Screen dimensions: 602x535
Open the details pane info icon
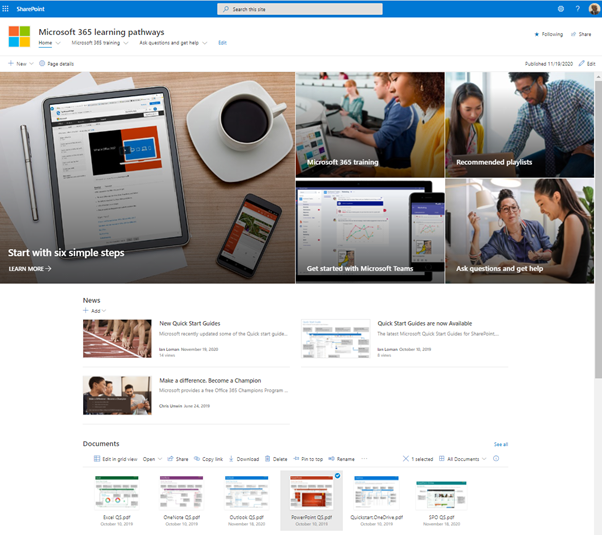point(496,458)
